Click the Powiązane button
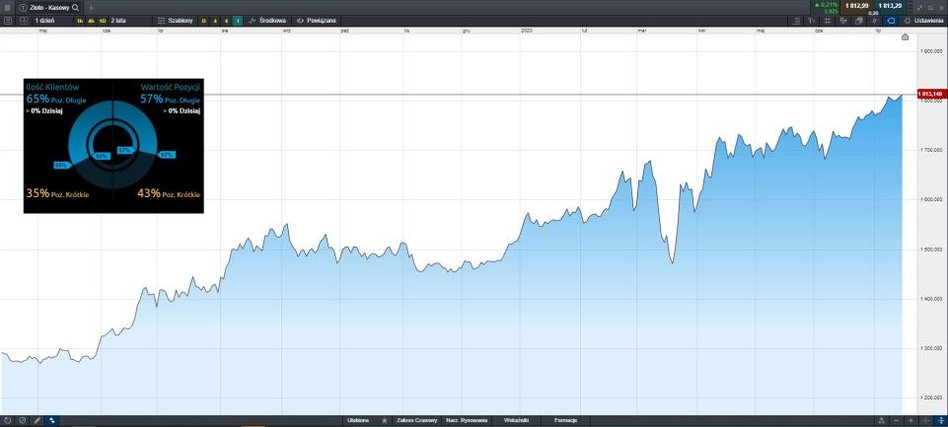The image size is (948, 427). (317, 19)
